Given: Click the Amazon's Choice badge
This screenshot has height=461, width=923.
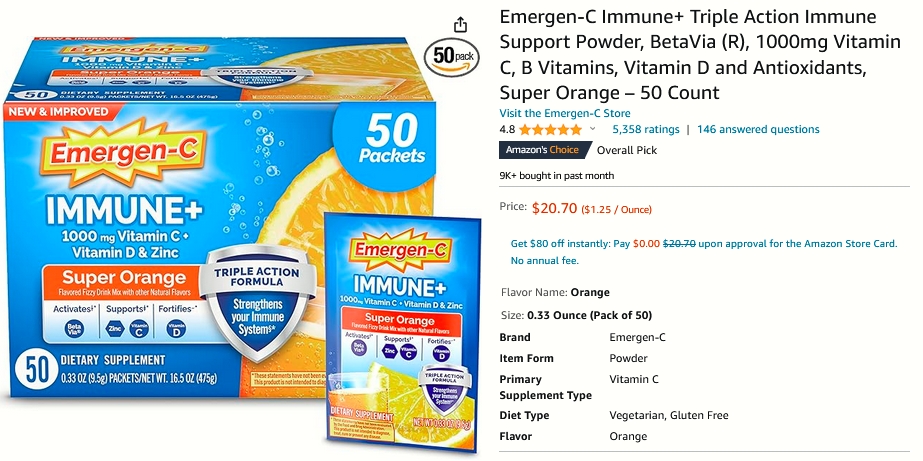Looking at the screenshot, I should 543,150.
